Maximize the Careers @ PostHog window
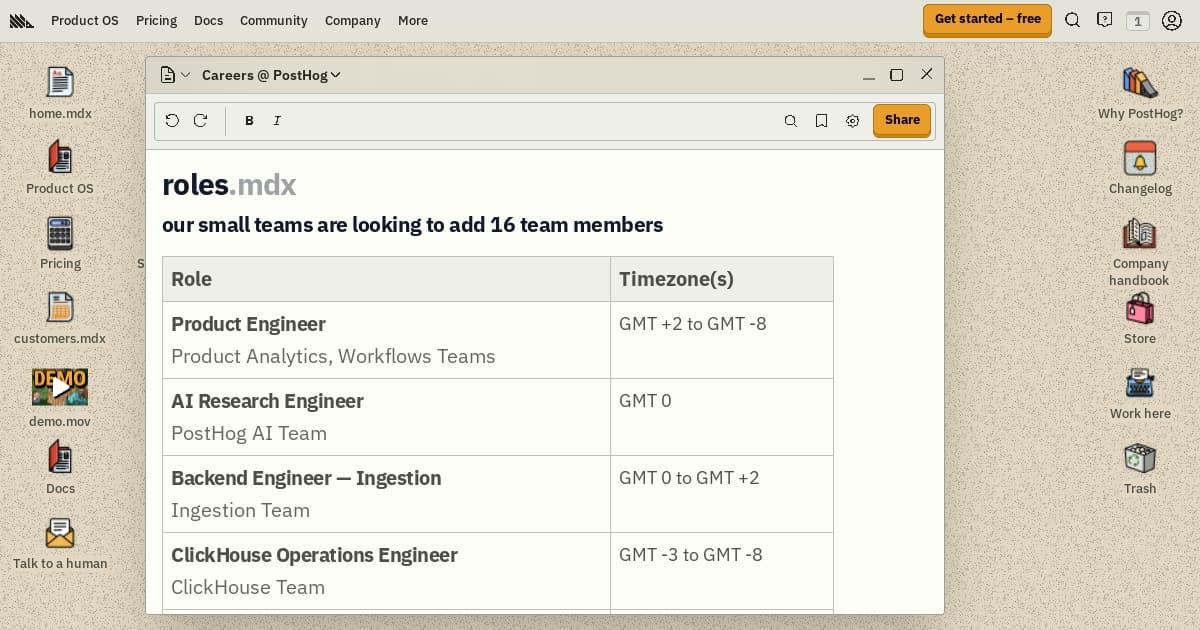Viewport: 1200px width, 630px height. pos(897,75)
